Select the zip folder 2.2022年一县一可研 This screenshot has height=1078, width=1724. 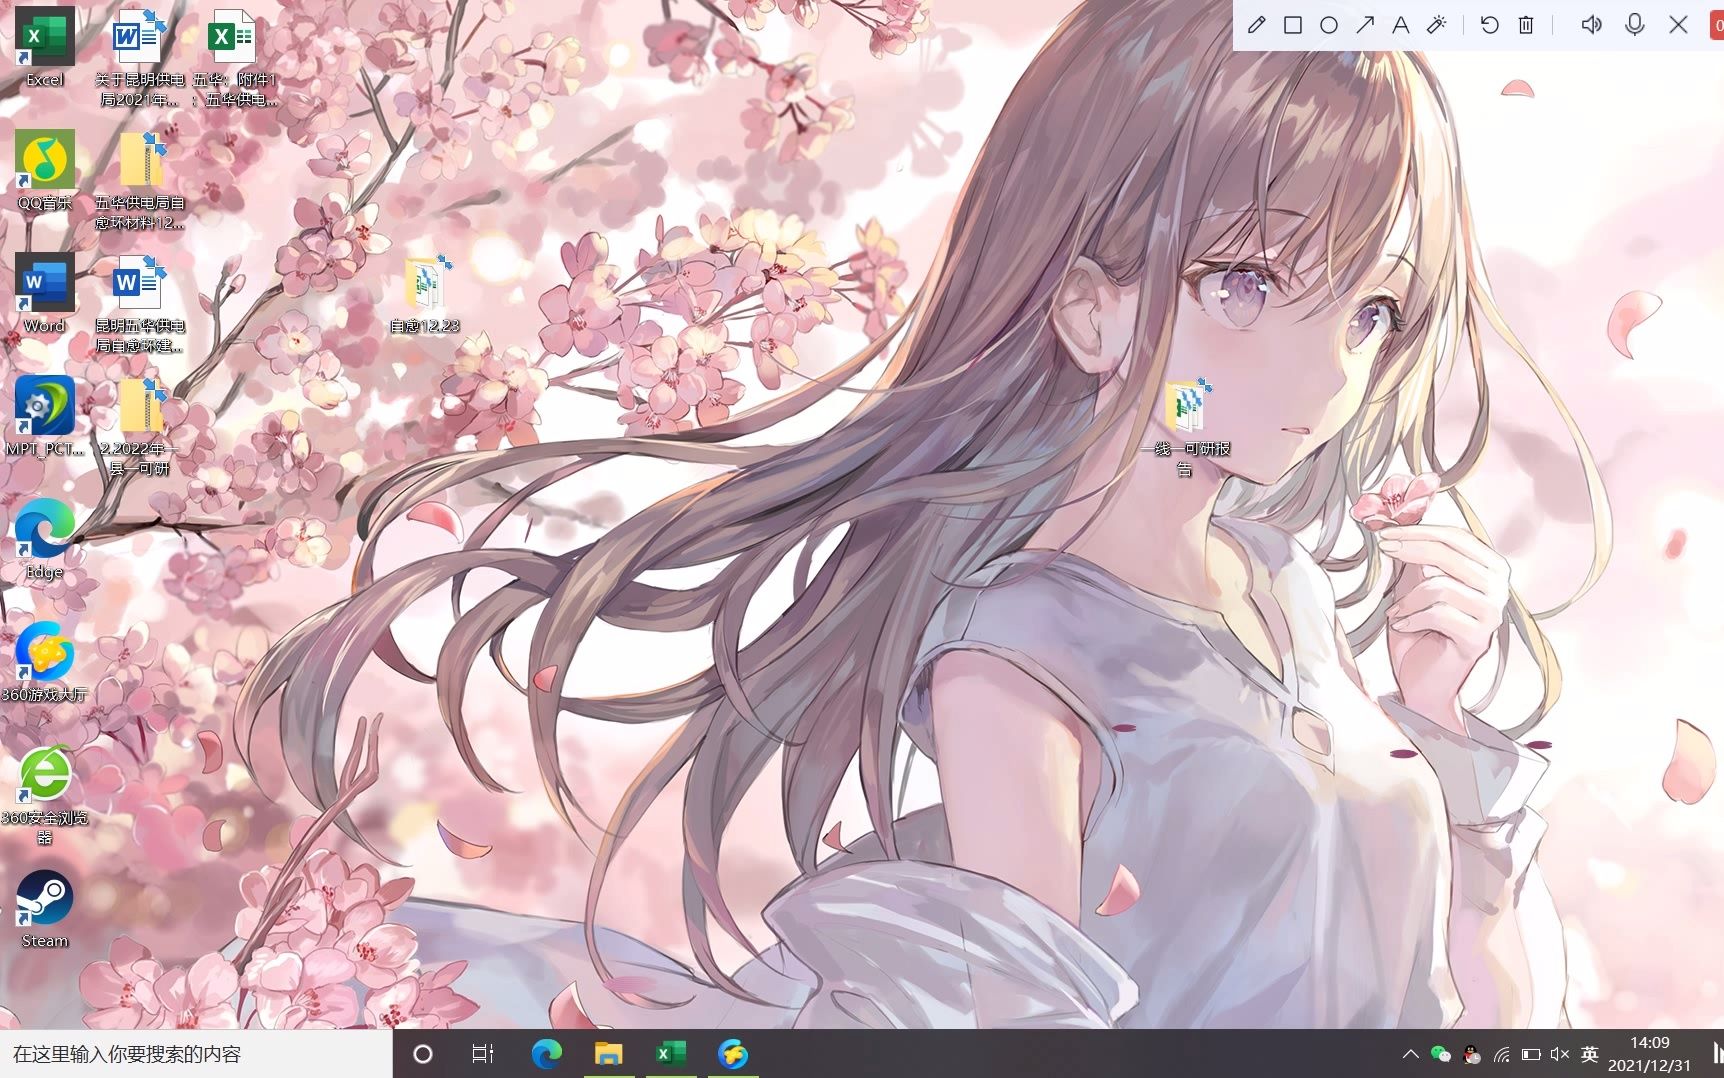click(139, 427)
